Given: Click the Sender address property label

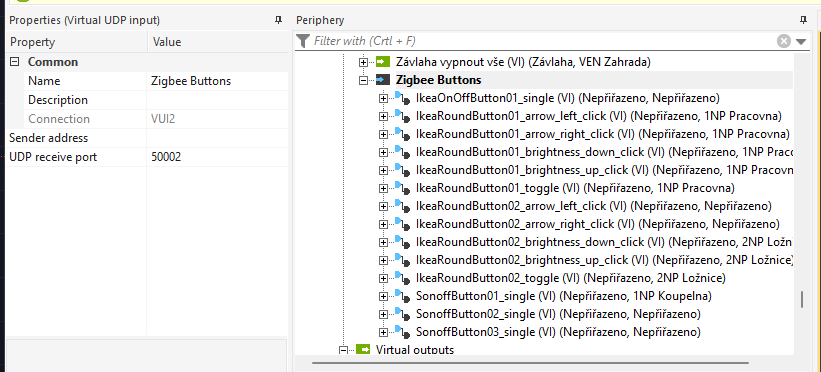Looking at the screenshot, I should pos(49,138).
